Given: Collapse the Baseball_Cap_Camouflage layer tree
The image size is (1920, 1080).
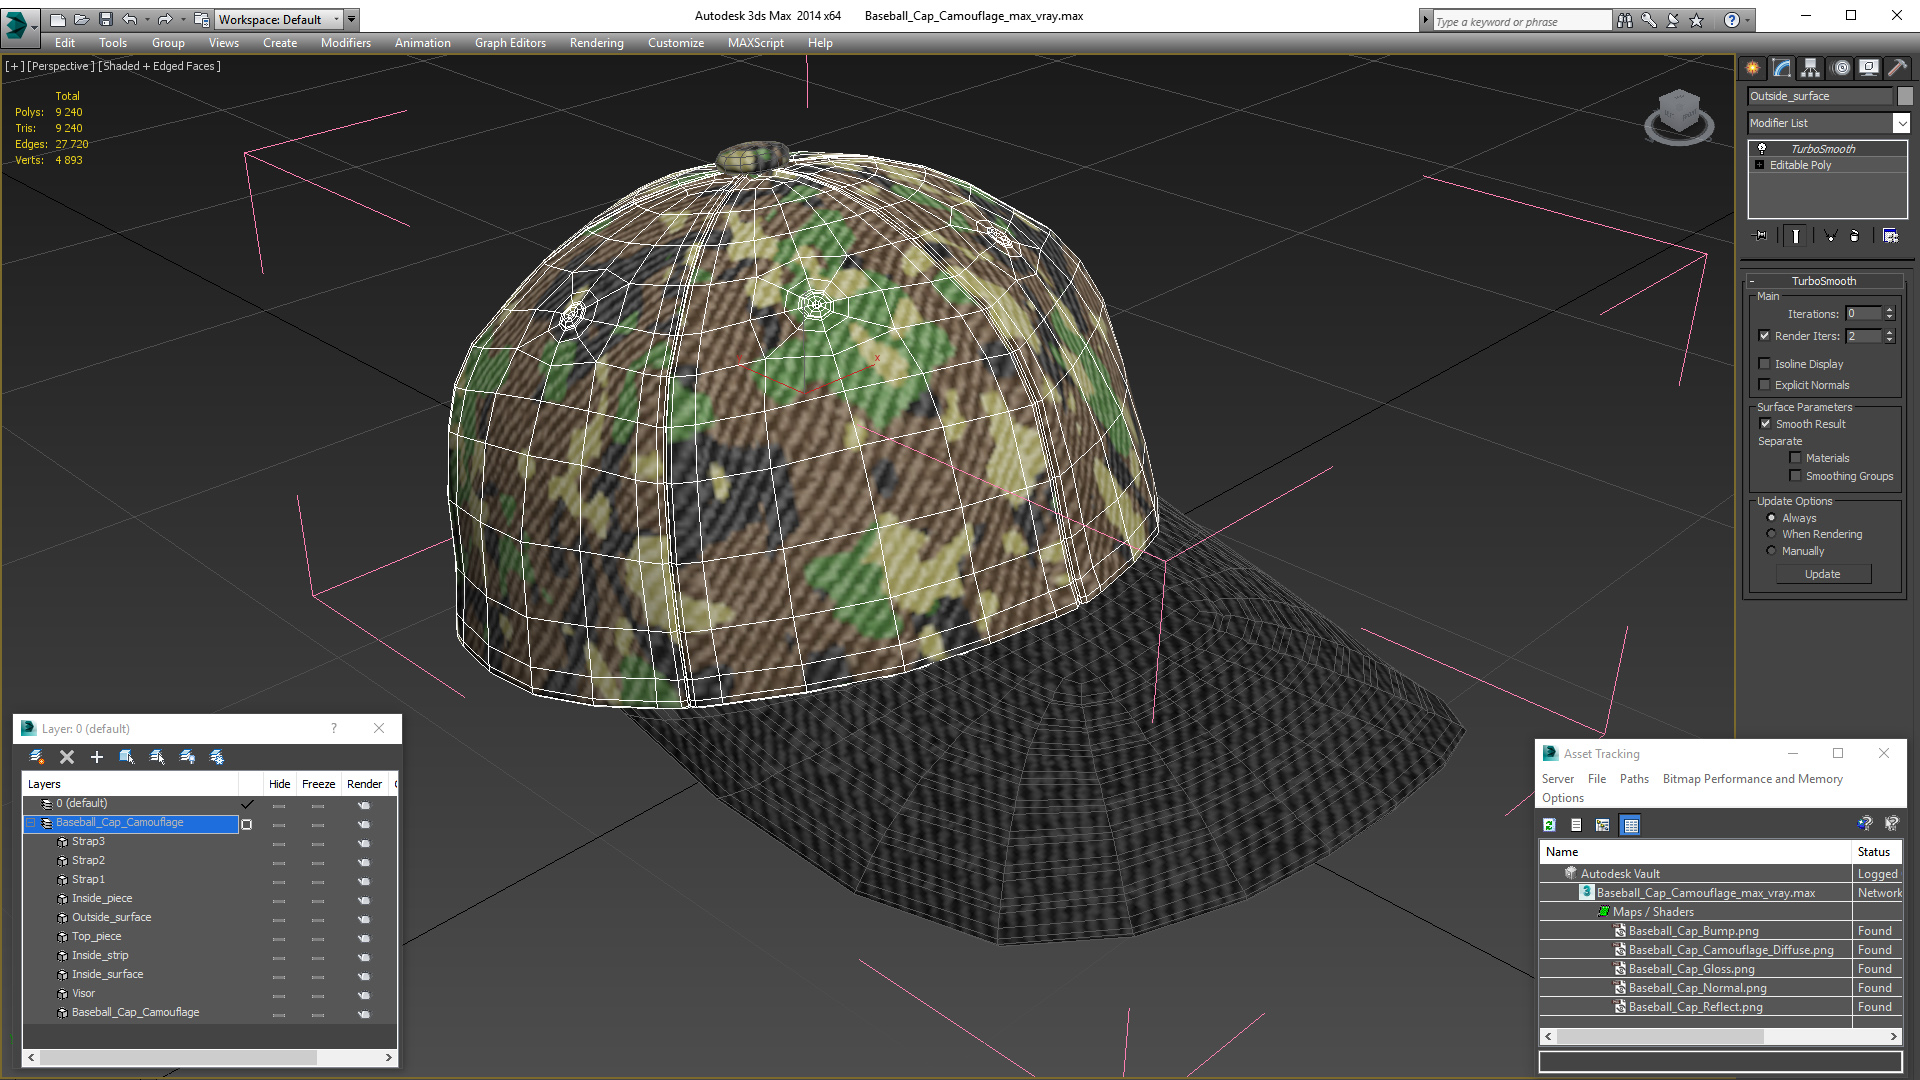Looking at the screenshot, I should click(x=31, y=823).
